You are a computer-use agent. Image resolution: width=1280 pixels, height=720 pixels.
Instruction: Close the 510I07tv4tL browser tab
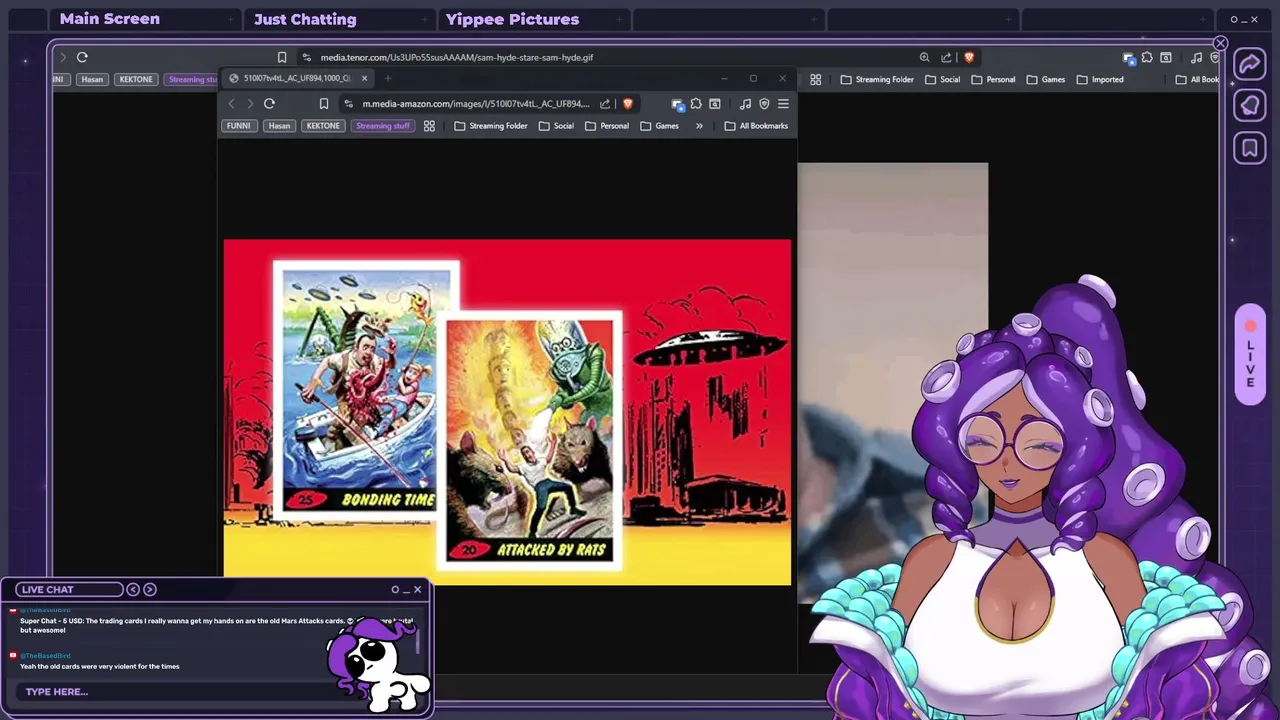pyautogui.click(x=364, y=78)
